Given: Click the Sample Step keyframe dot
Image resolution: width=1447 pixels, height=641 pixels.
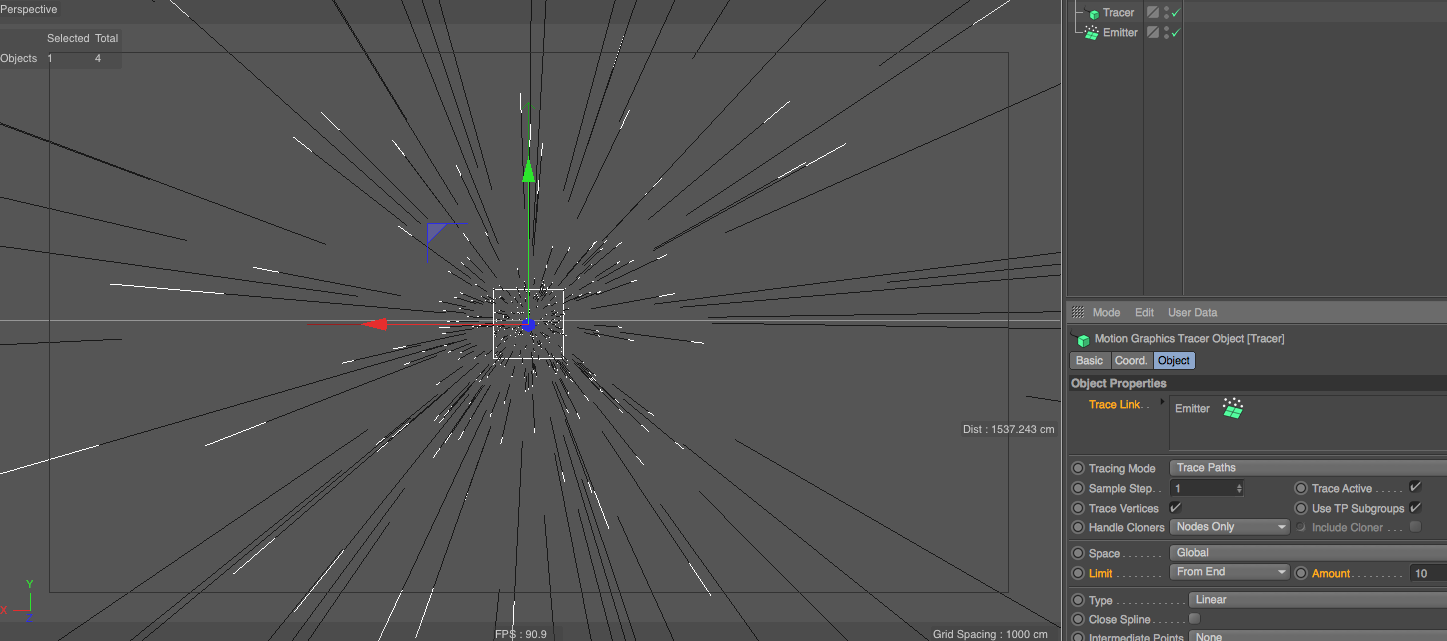Looking at the screenshot, I should coord(1078,488).
